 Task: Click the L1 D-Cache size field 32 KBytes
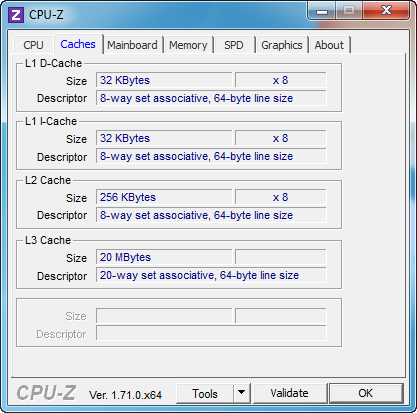164,80
